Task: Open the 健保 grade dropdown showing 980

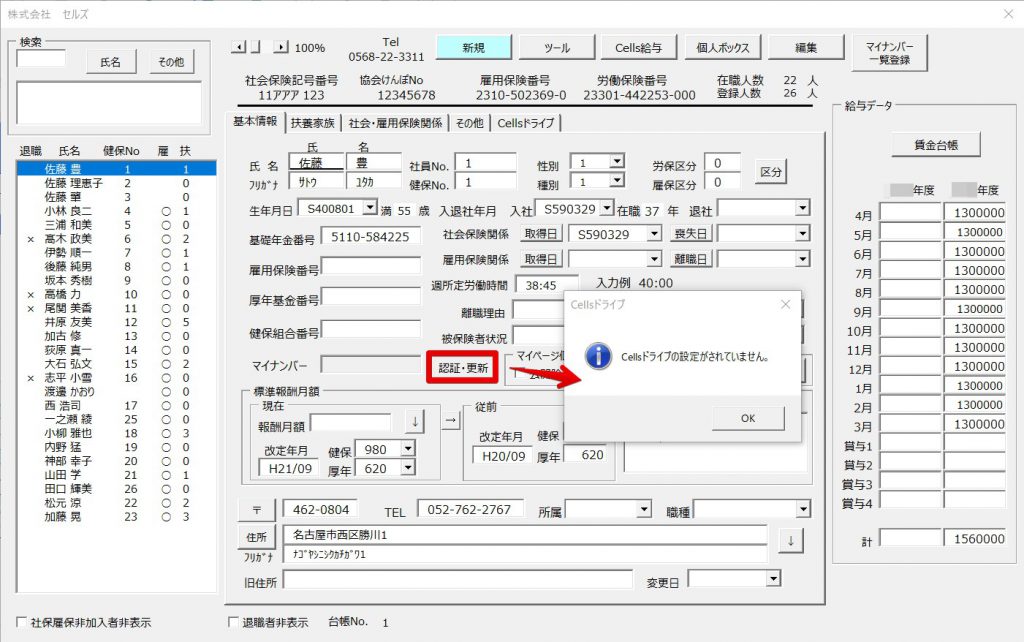Action: (x=408, y=449)
